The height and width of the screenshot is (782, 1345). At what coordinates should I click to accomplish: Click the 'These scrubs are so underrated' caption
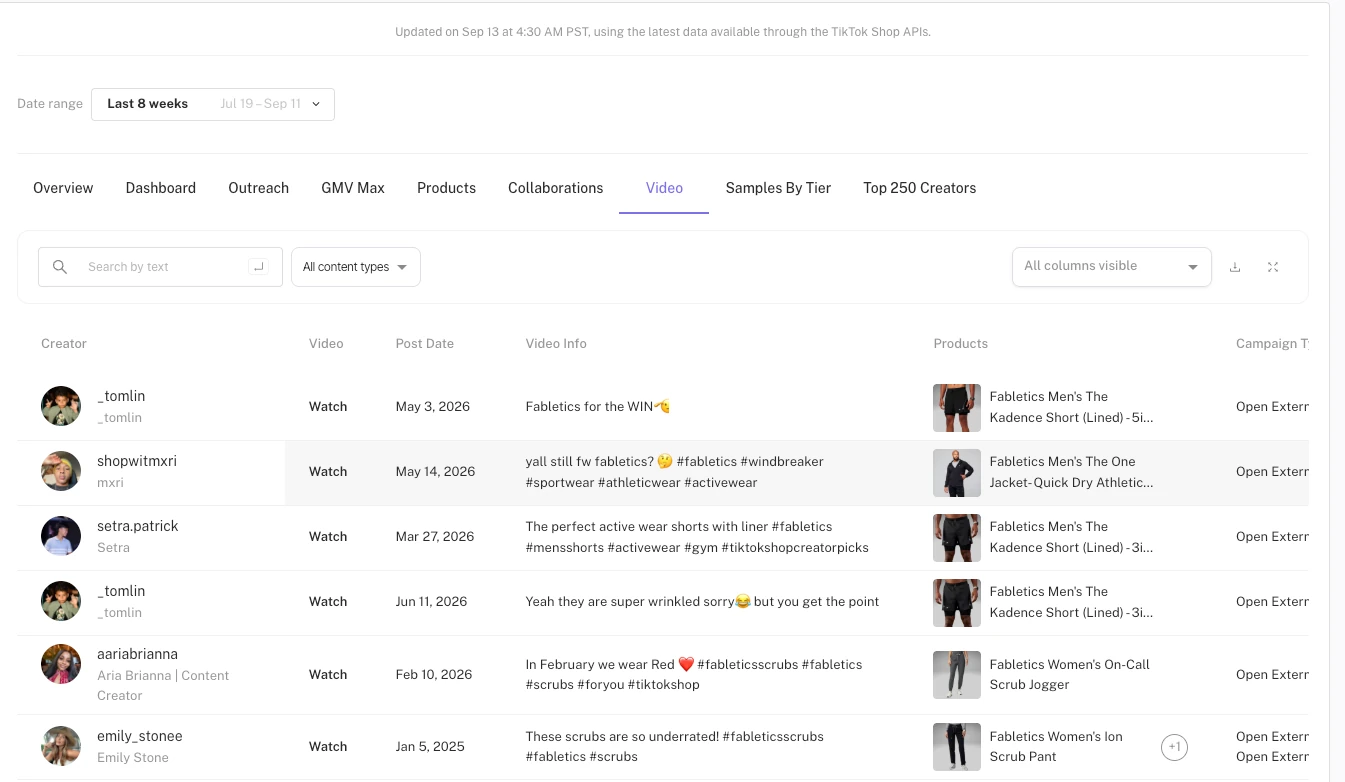point(675,747)
